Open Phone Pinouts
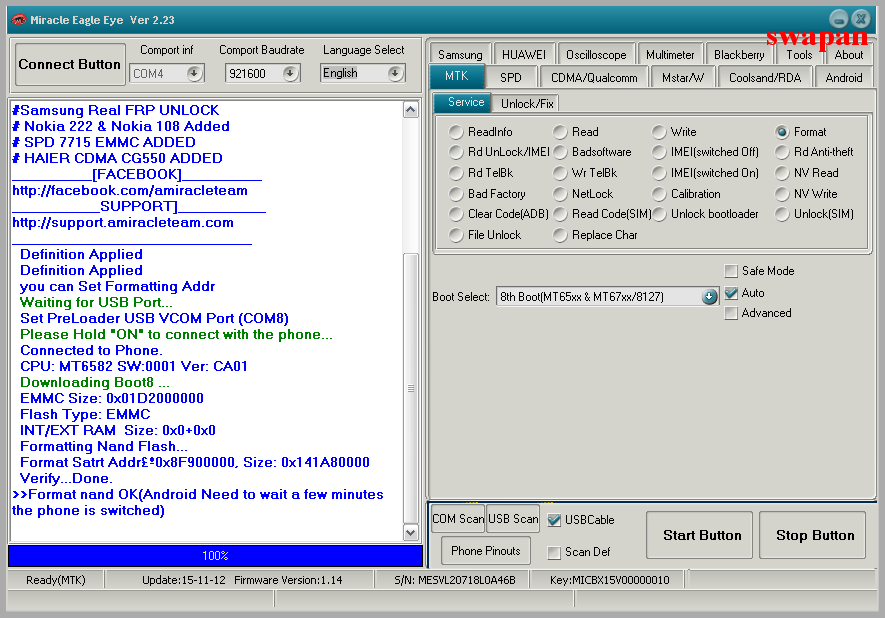 485,551
